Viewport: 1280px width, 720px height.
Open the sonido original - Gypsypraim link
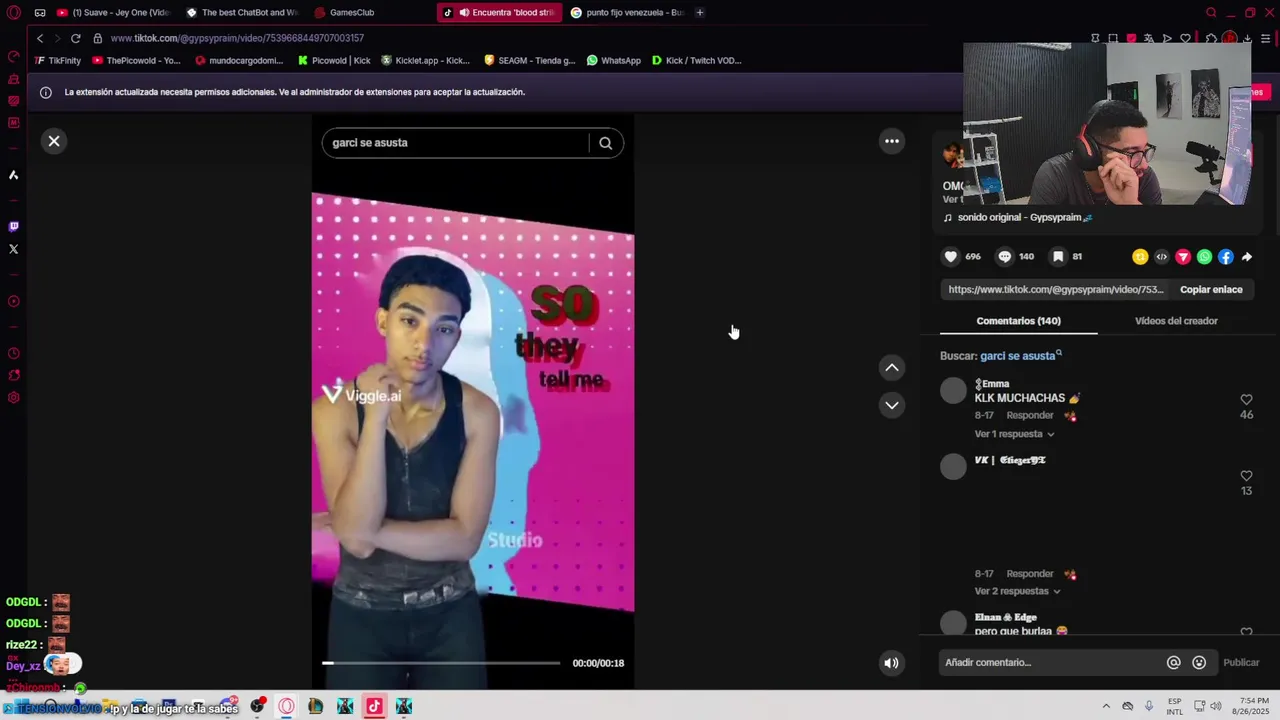(1025, 218)
